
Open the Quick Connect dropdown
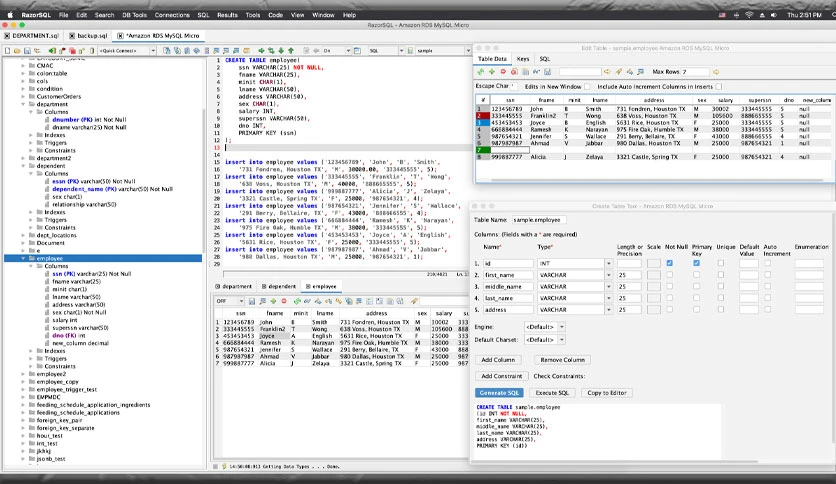[153, 51]
